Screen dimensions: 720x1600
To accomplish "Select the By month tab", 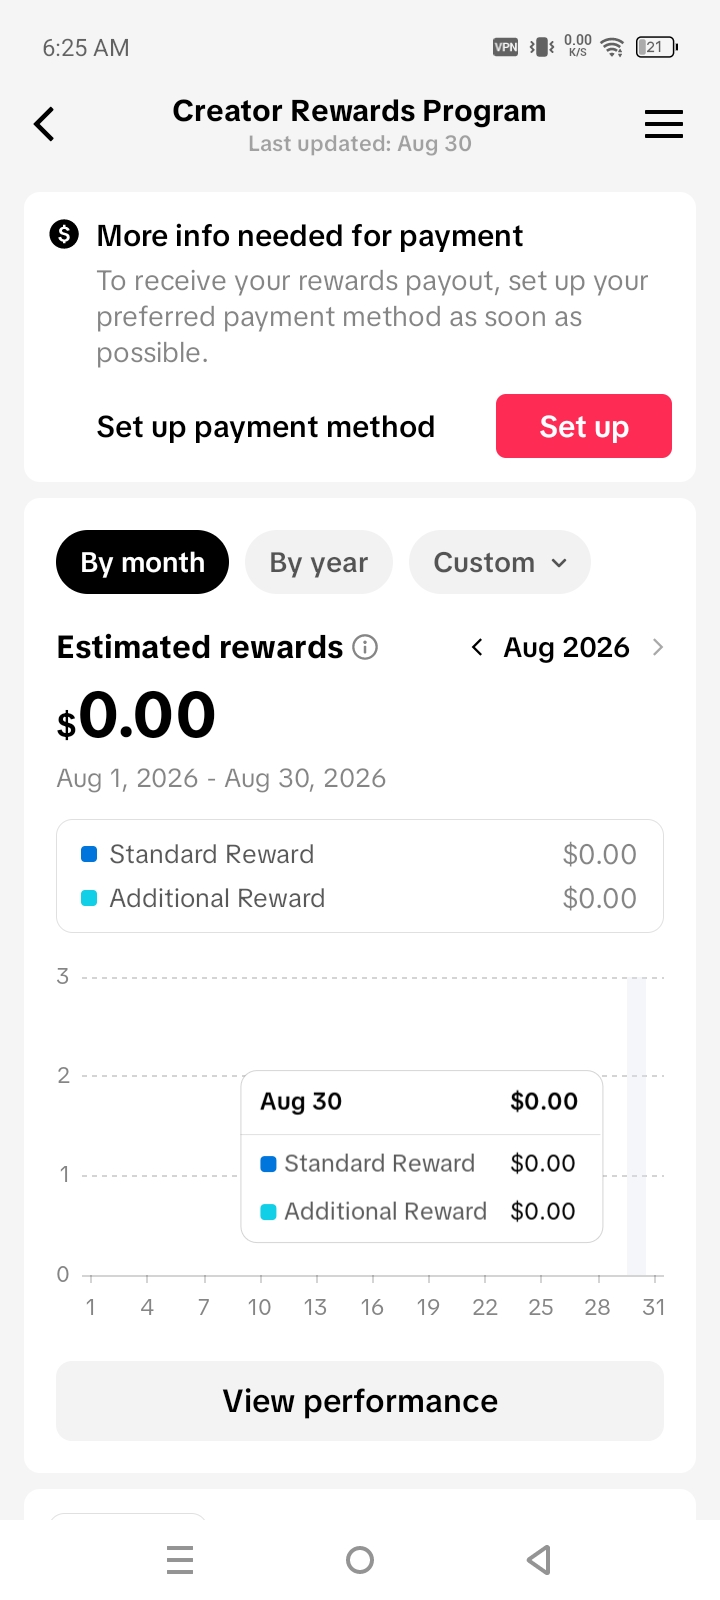I will point(142,562).
